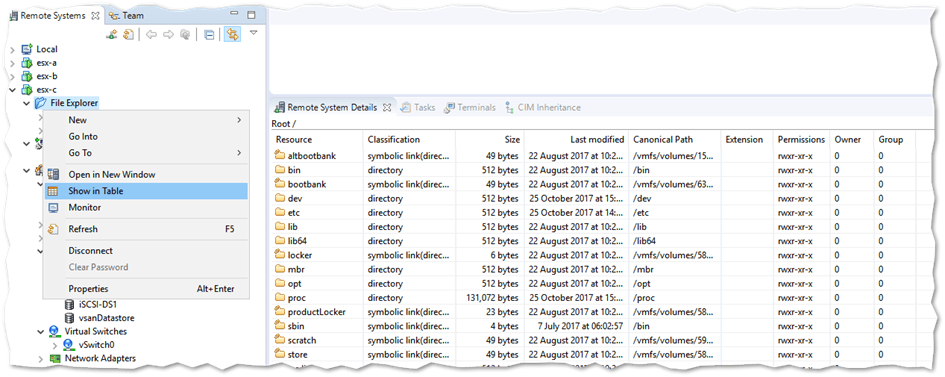Viewport: 945px width, 377px height.
Task: Click the Define a connection toolbar icon
Action: pos(111,34)
